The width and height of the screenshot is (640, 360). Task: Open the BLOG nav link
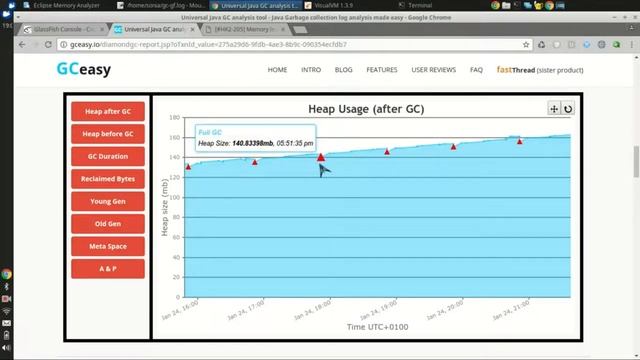[x=343, y=70]
